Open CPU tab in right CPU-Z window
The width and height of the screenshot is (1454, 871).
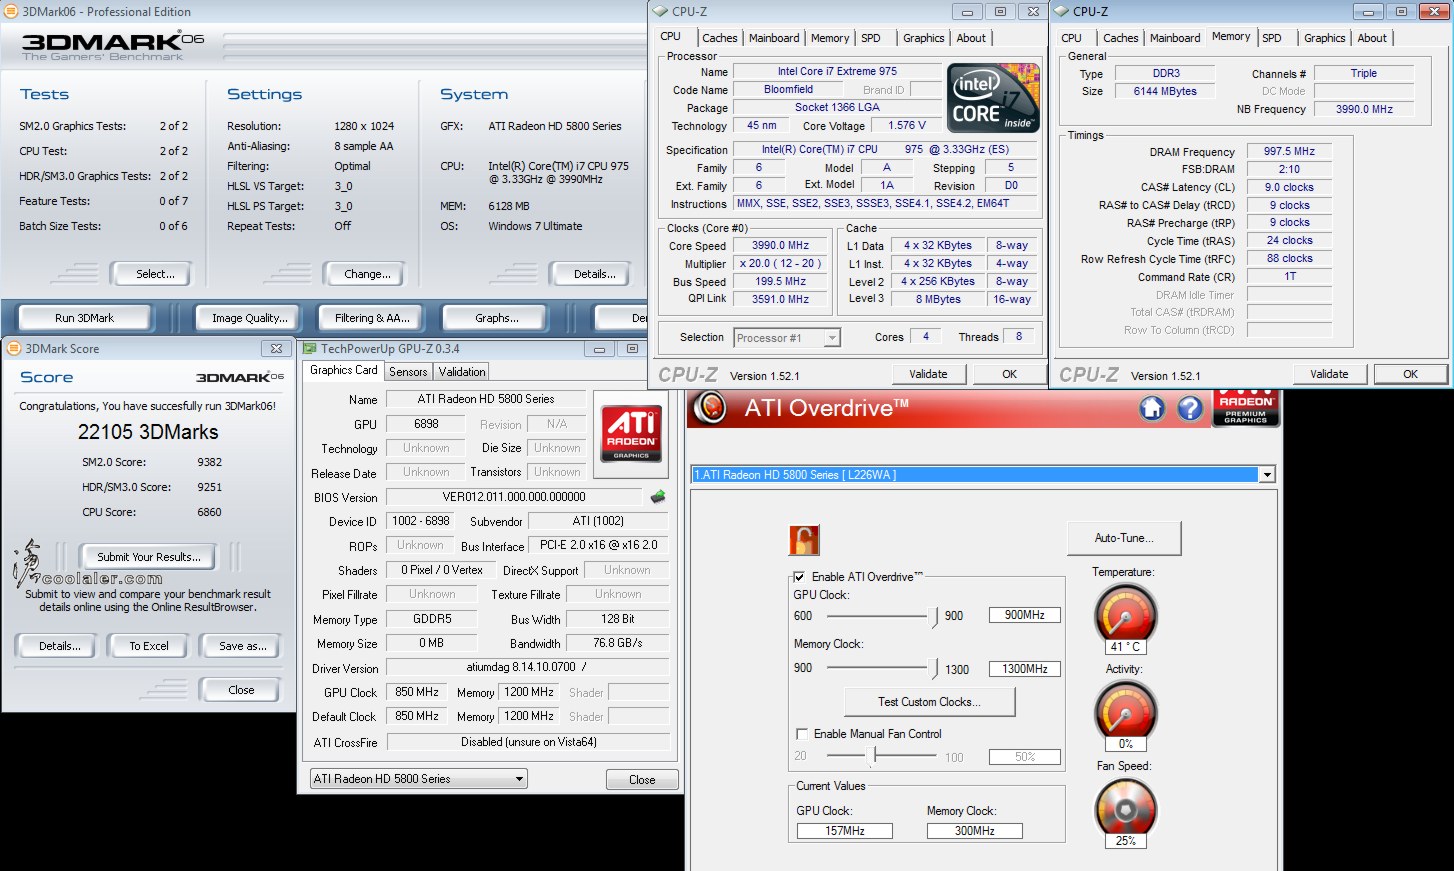point(1071,38)
